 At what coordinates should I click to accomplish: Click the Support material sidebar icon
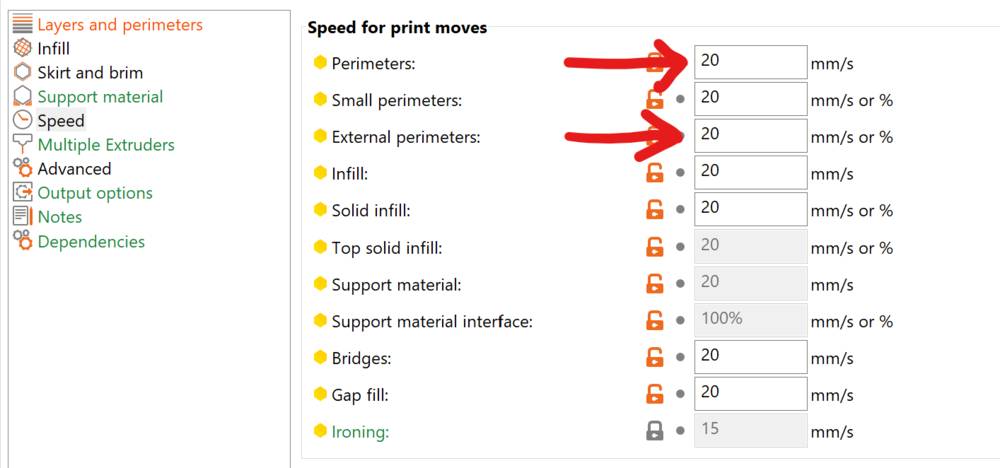tap(22, 97)
